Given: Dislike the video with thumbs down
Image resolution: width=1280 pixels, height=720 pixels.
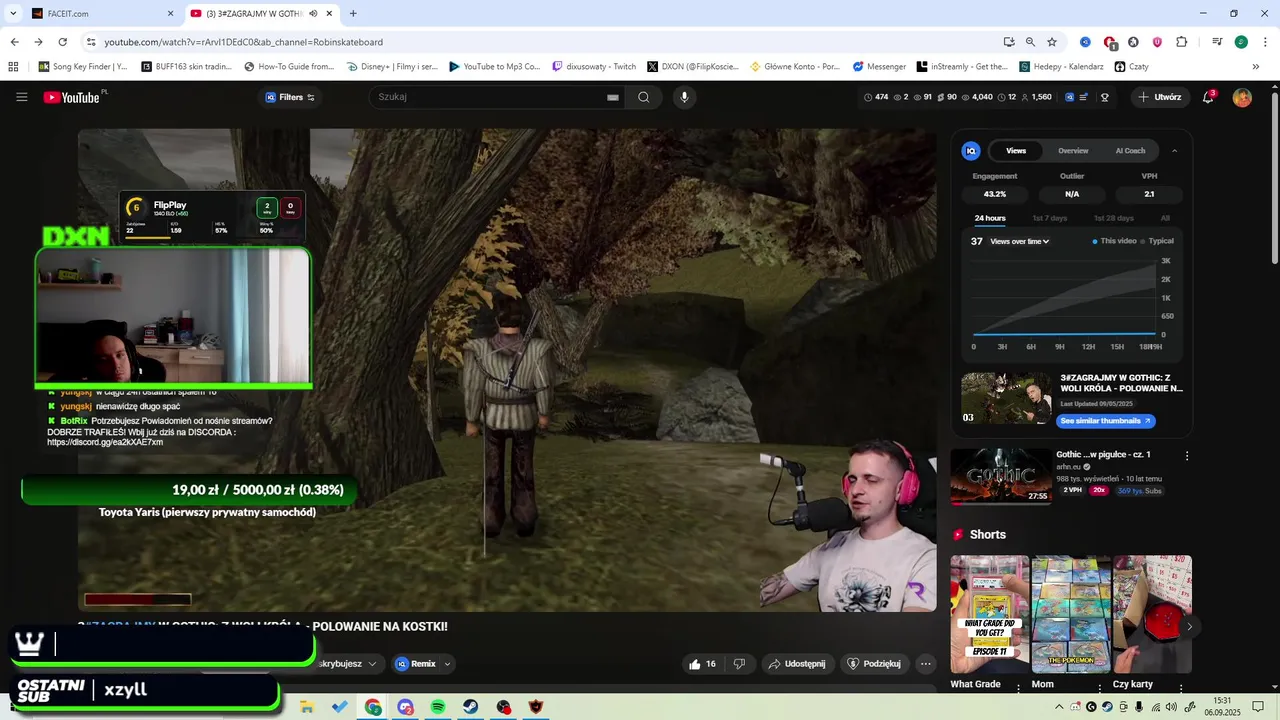Looking at the screenshot, I should [740, 664].
